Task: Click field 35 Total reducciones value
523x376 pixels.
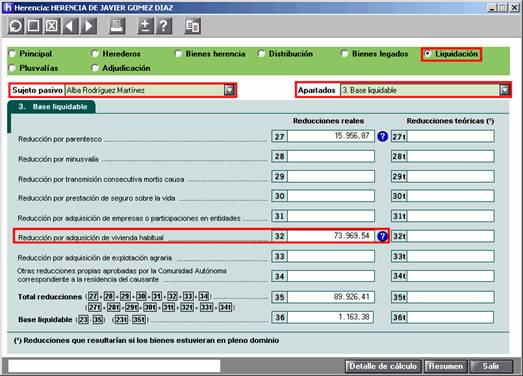Action: [331, 297]
